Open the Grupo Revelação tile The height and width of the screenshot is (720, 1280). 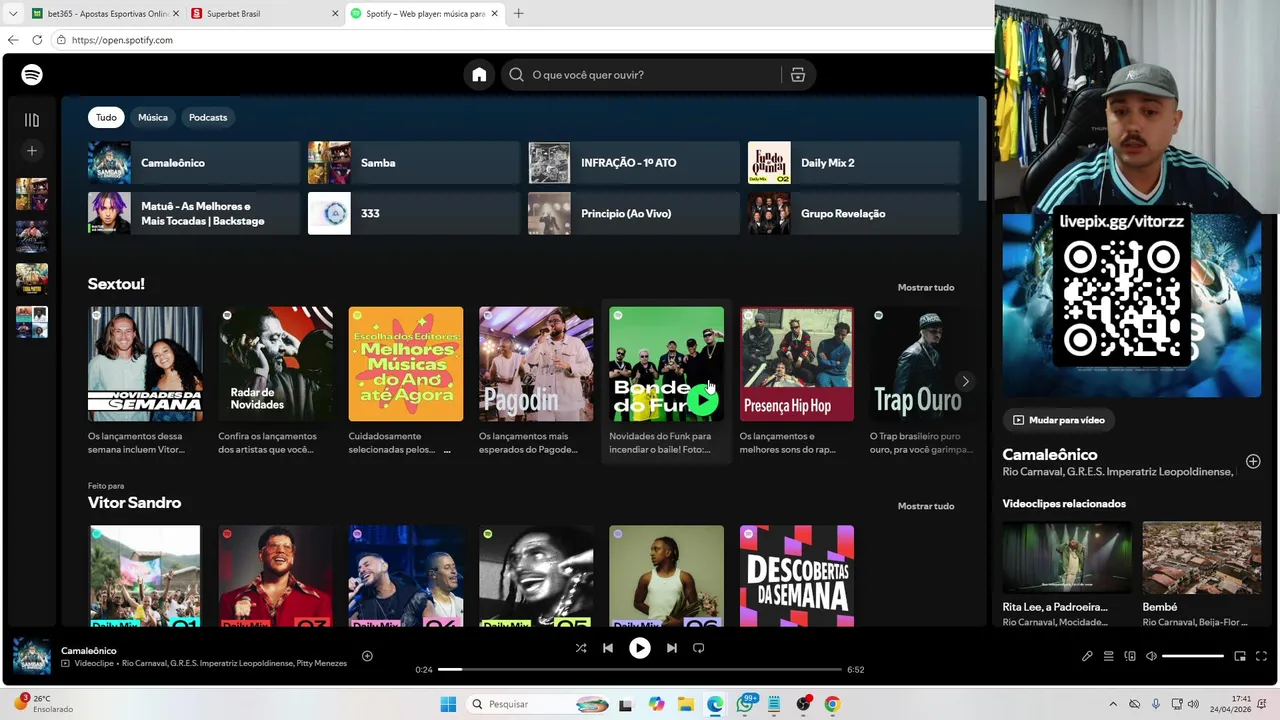click(853, 213)
